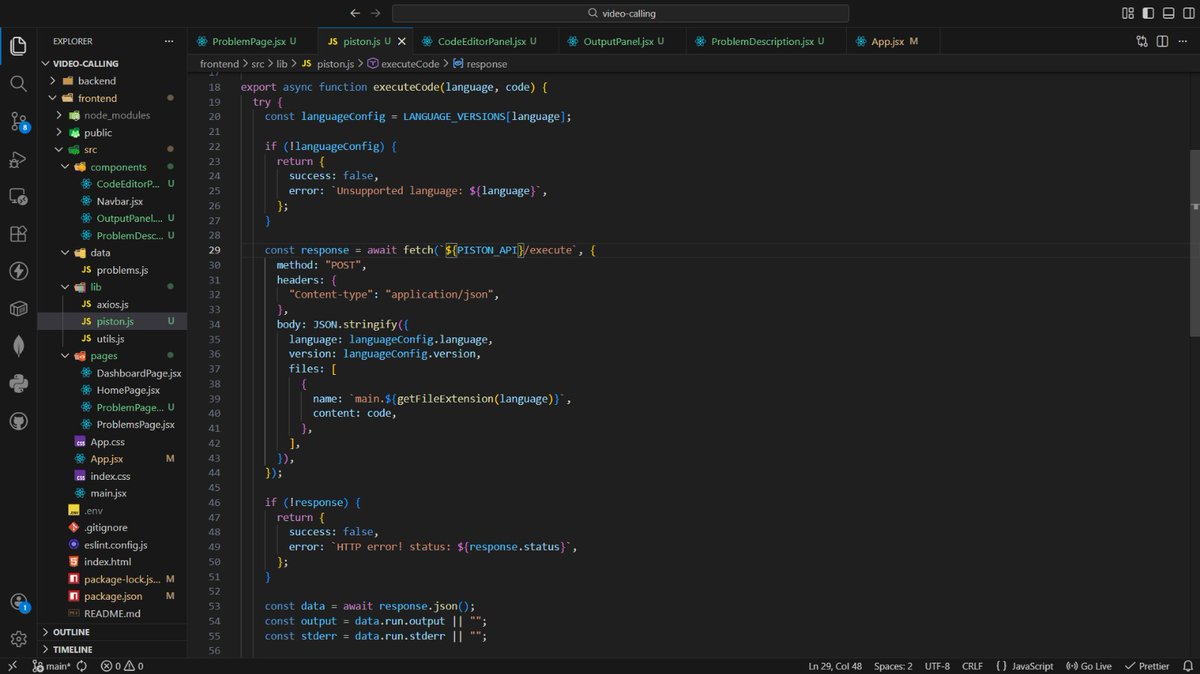Expand the node_modules folder
Screen dimensions: 1200x674
112,115
